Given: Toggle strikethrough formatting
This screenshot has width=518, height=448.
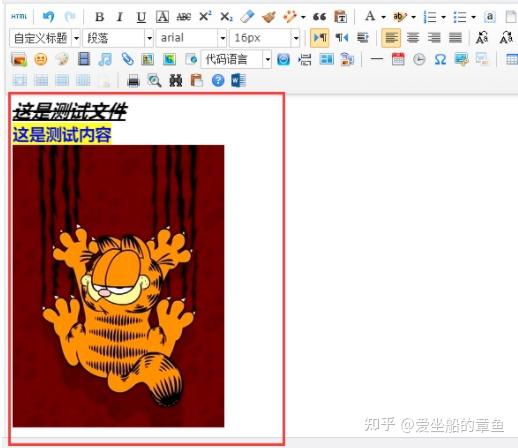Looking at the screenshot, I should (184, 17).
